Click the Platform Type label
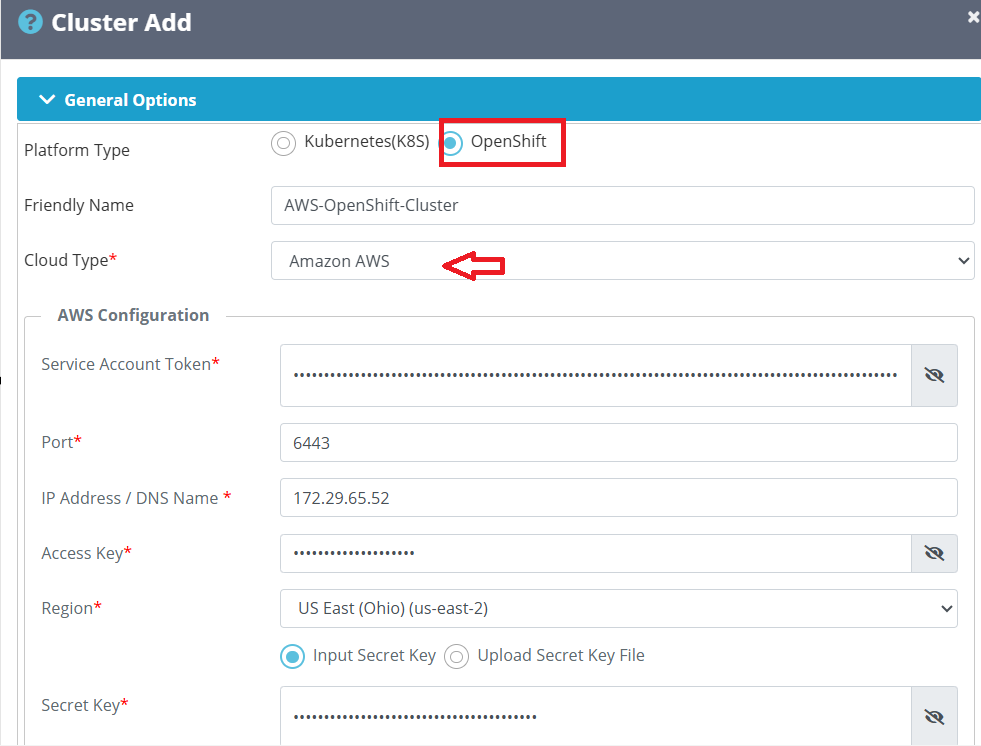 77,150
